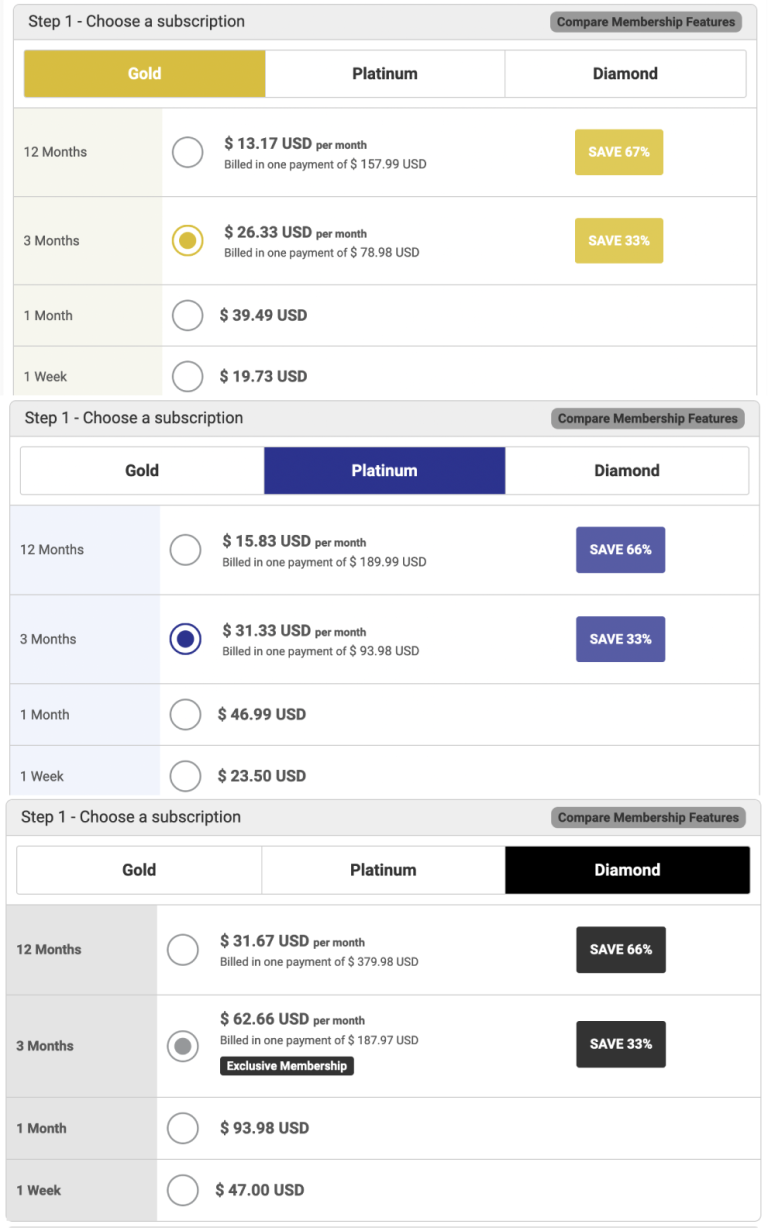
Task: Choose the $31.67 USD 12-month Diamond option
Action: point(183,950)
